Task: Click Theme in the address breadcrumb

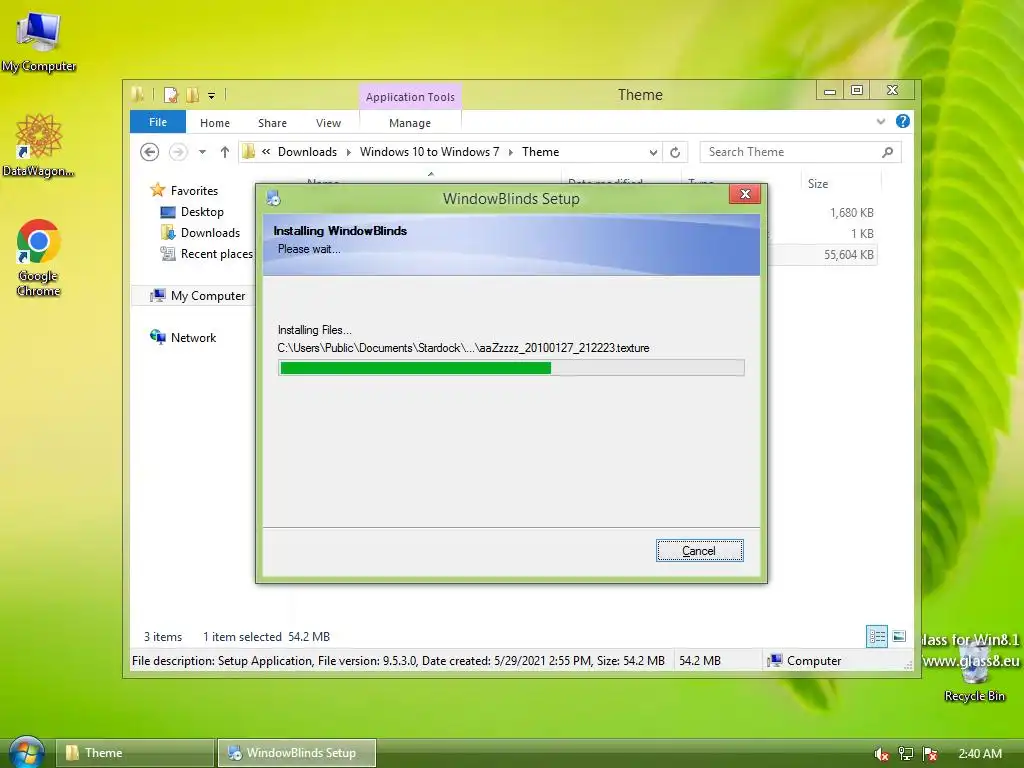Action: (540, 152)
